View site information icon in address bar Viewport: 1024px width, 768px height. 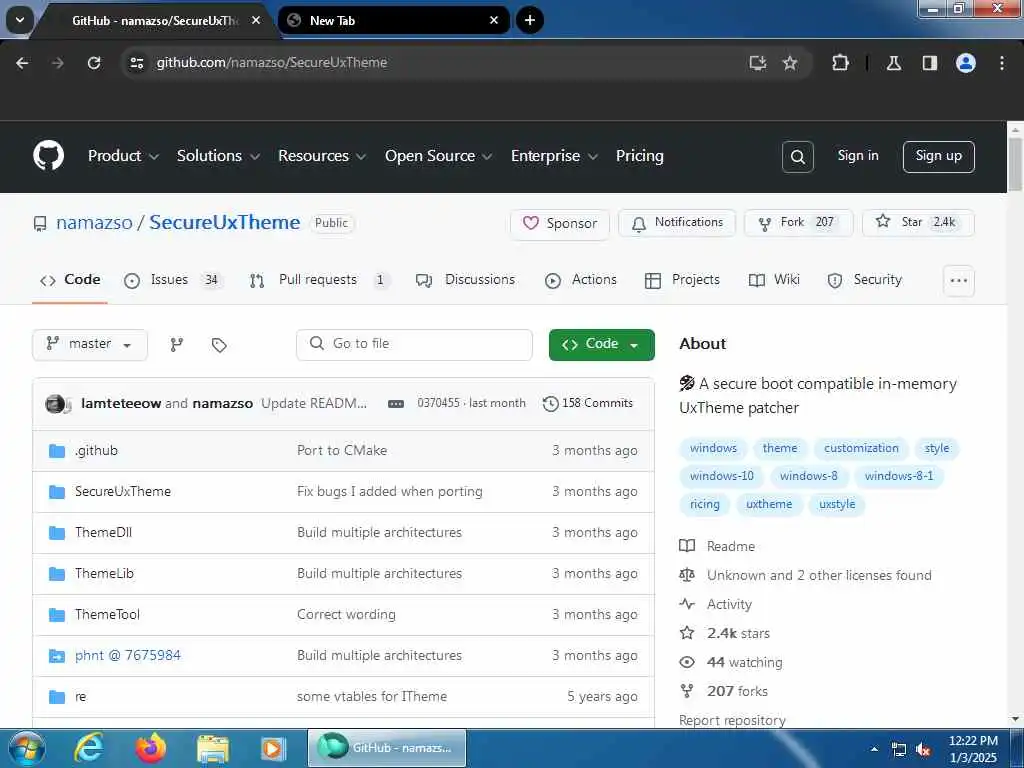(x=136, y=63)
